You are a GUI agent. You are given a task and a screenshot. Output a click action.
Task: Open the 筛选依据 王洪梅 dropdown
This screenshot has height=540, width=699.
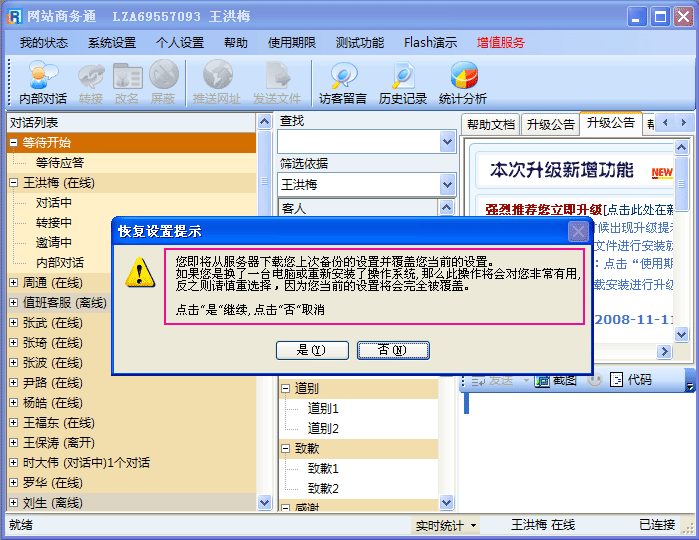point(447,185)
